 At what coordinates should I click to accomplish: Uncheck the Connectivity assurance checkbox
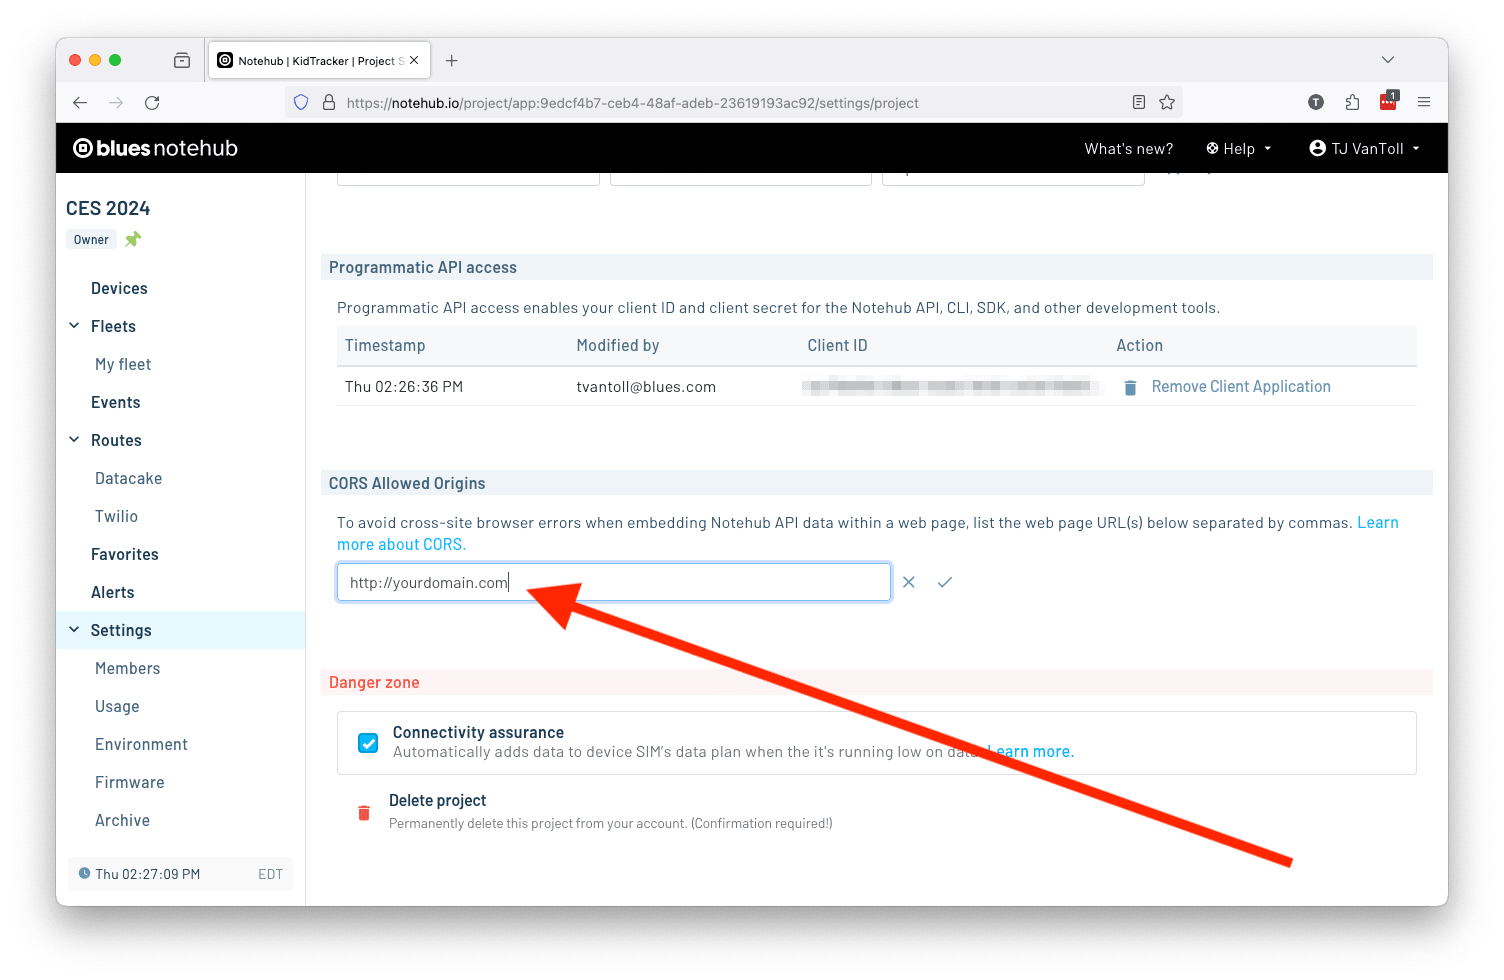tap(368, 743)
